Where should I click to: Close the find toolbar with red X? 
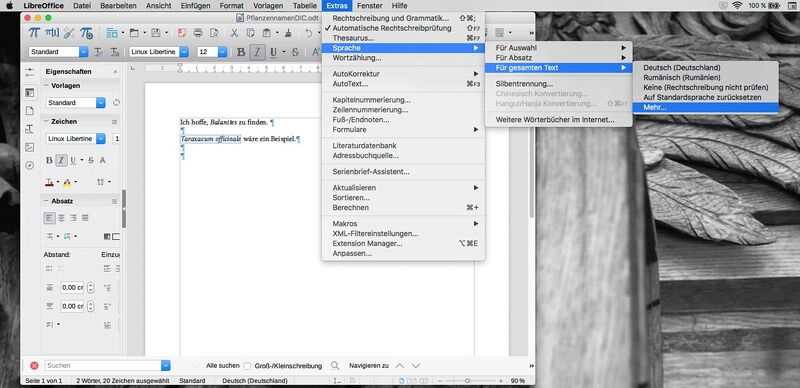tap(34, 366)
